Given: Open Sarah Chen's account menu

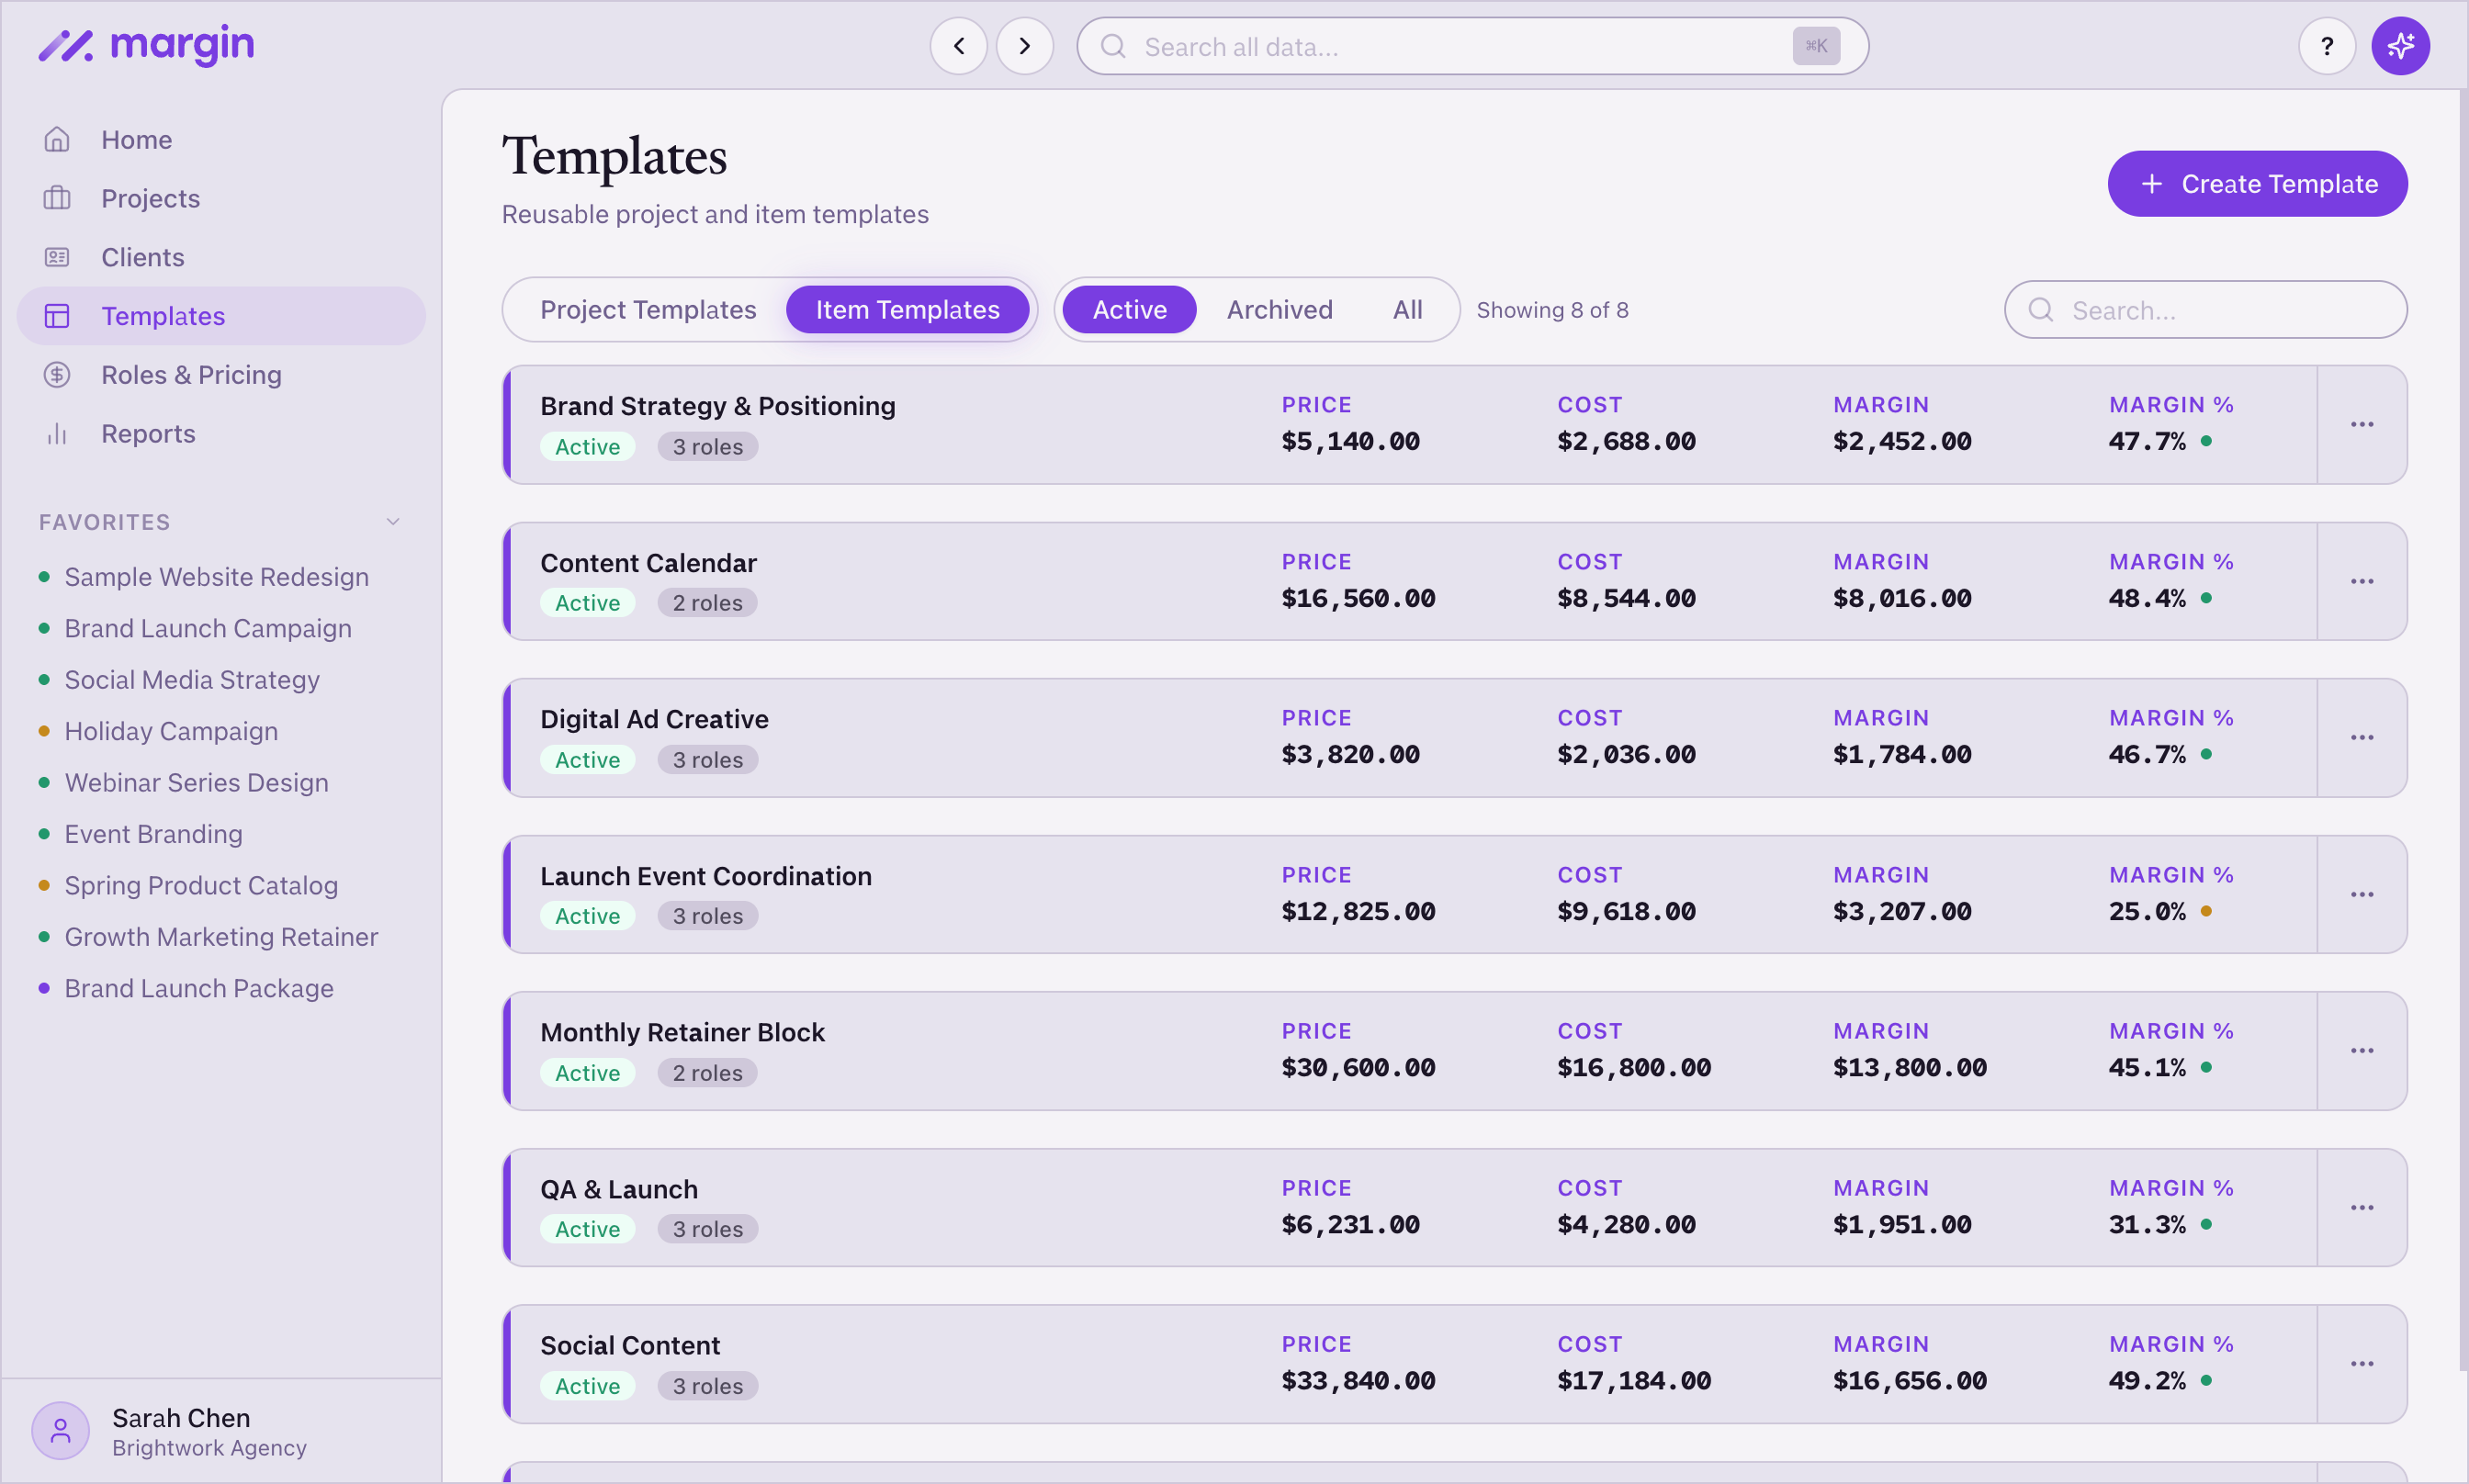Looking at the screenshot, I should click(221, 1431).
